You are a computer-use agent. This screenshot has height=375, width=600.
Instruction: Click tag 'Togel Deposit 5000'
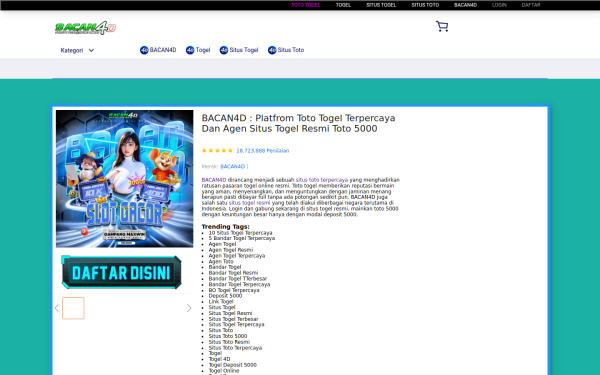[x=233, y=365]
